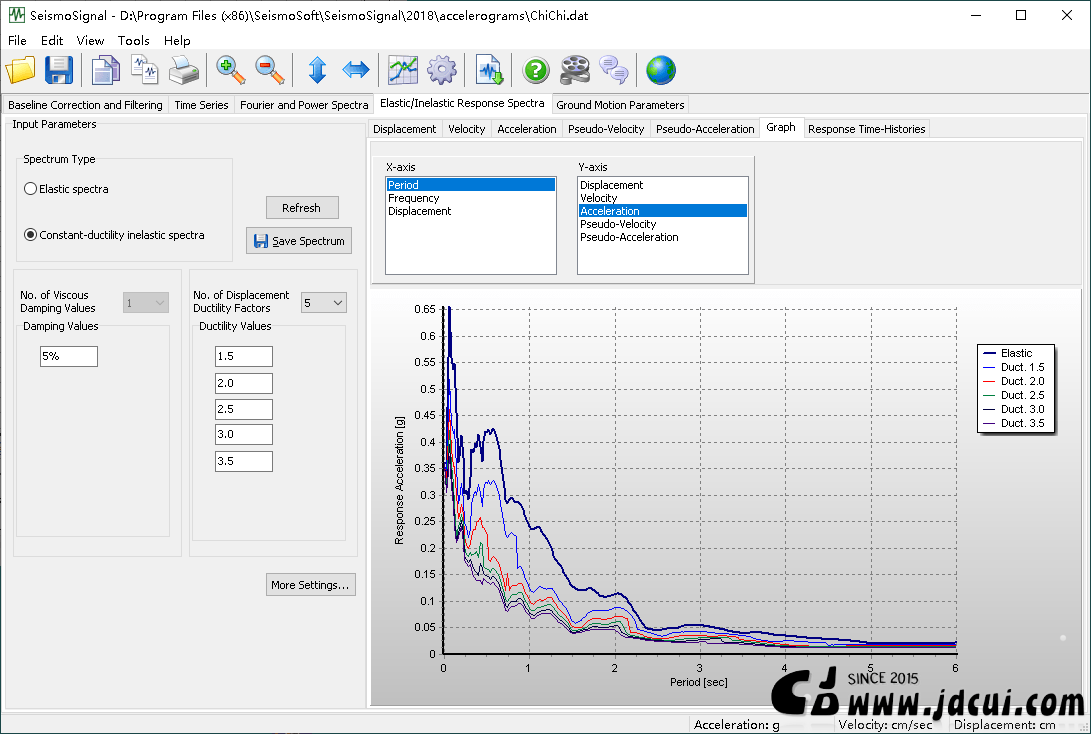The height and width of the screenshot is (734, 1091).
Task: Click the Save Spectrum button
Action: tap(299, 241)
